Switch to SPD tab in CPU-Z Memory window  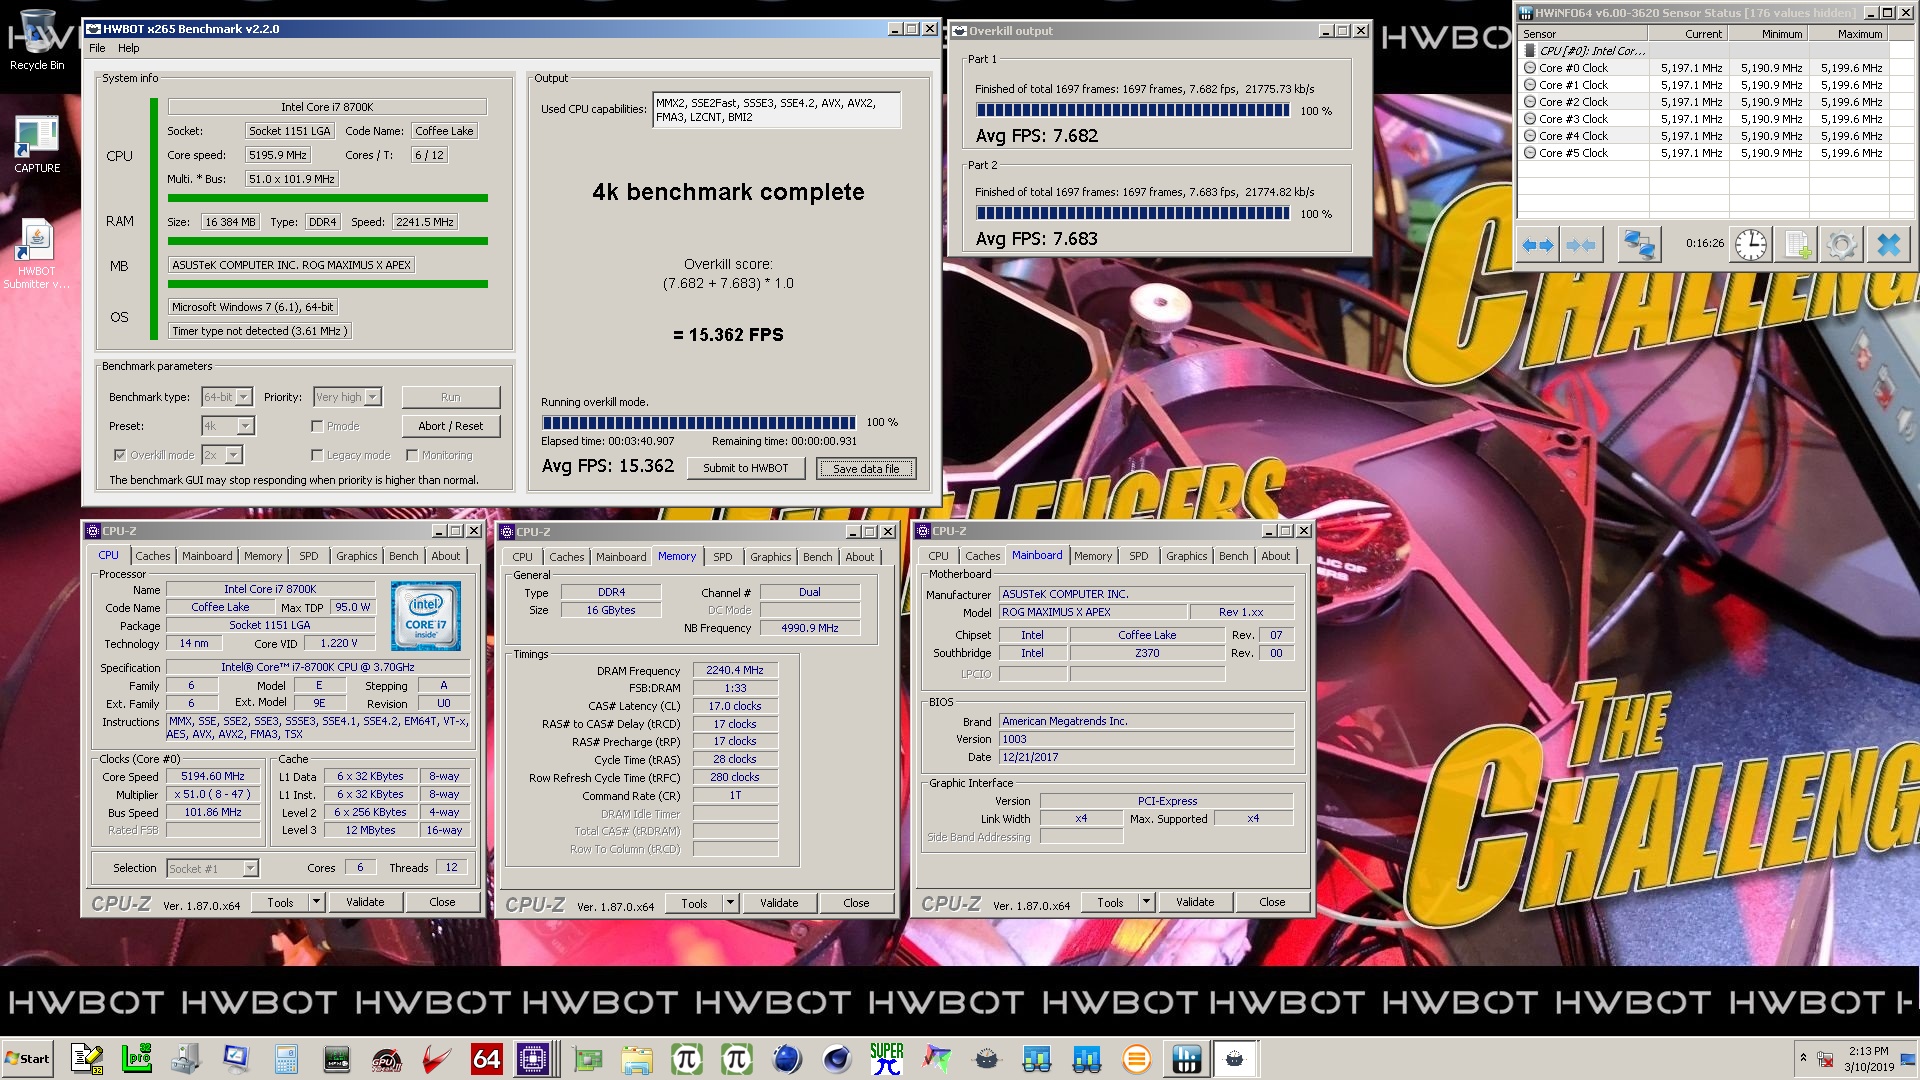tap(723, 557)
